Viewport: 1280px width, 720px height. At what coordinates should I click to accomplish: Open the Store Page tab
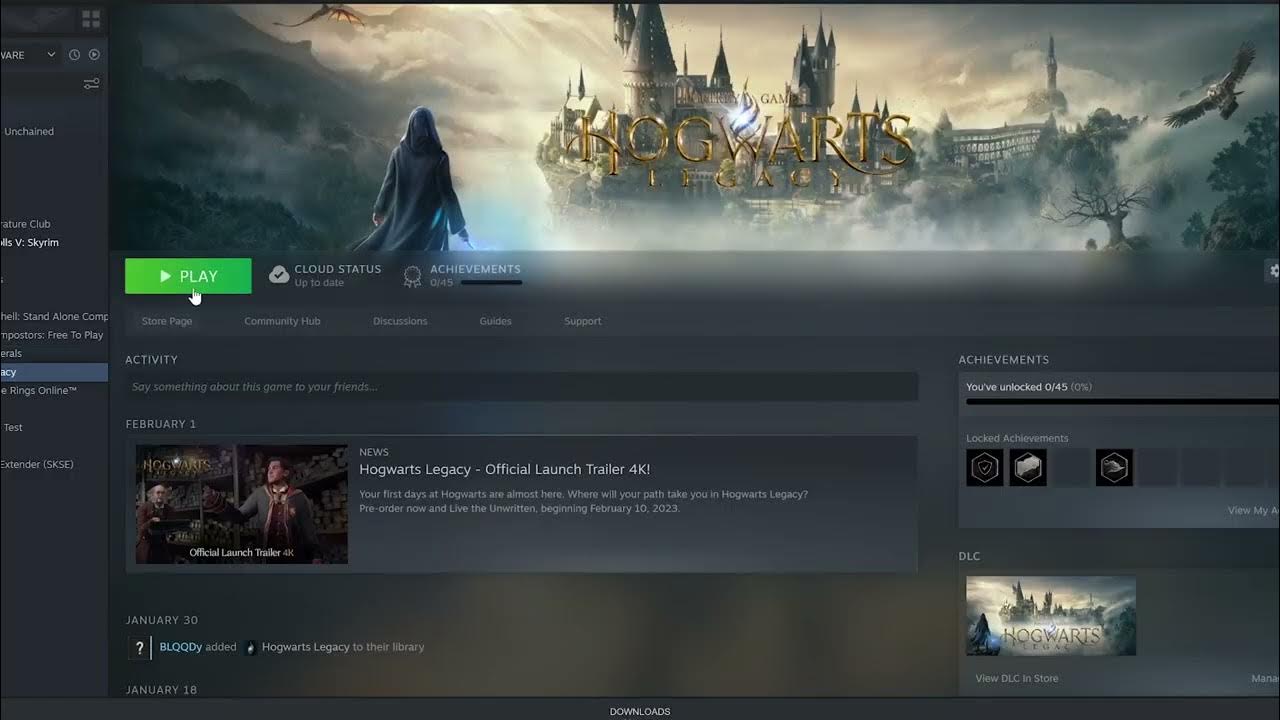[x=167, y=321]
